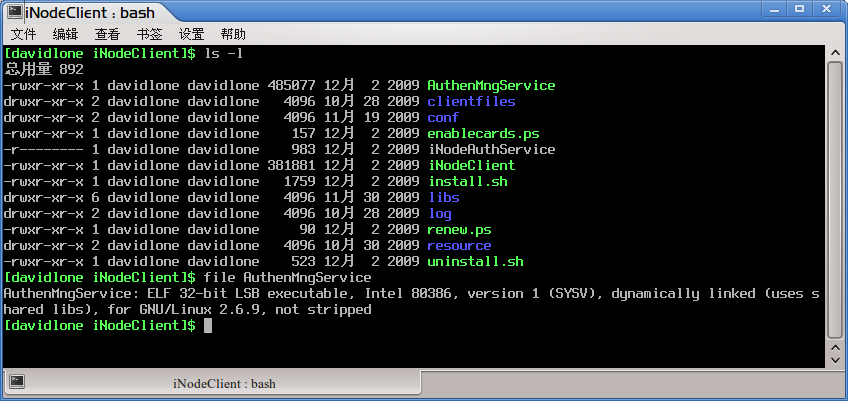
Task: Click the resource directory name
Action: point(459,246)
